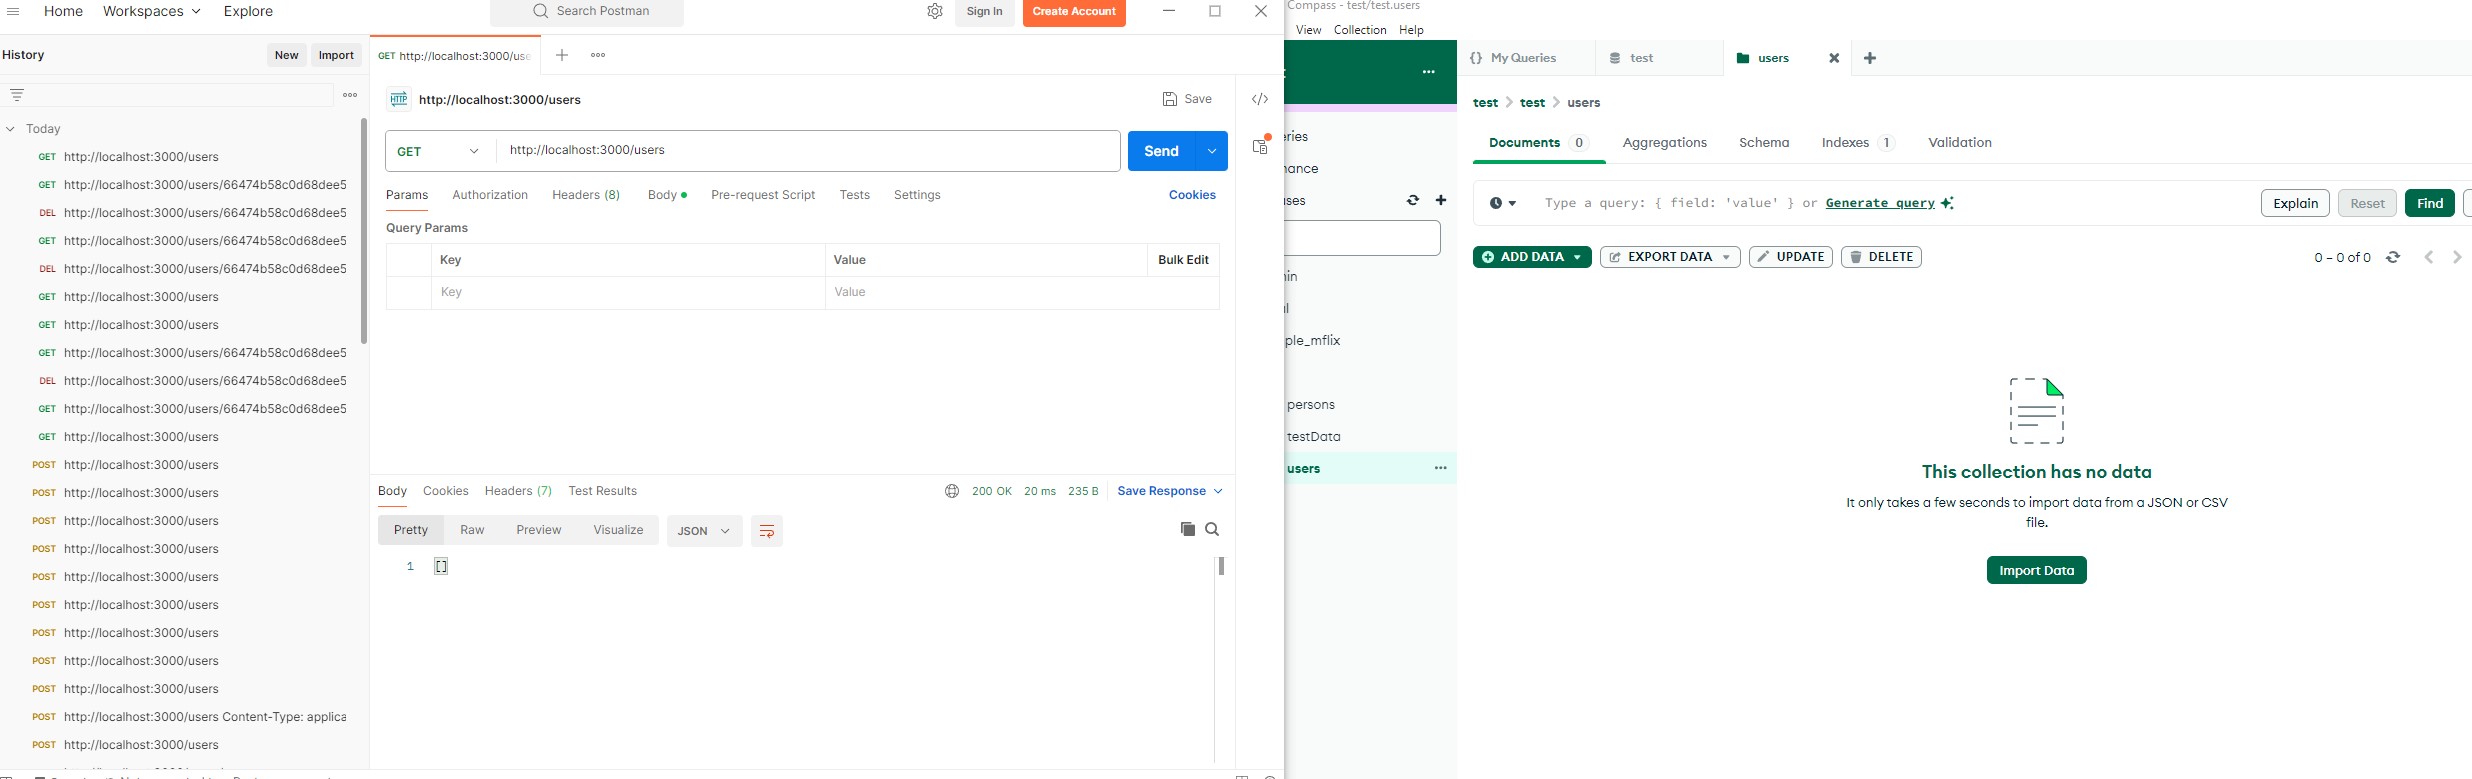Image resolution: width=2472 pixels, height=779 pixels.
Task: Collapse the Today history group
Action: [11, 129]
